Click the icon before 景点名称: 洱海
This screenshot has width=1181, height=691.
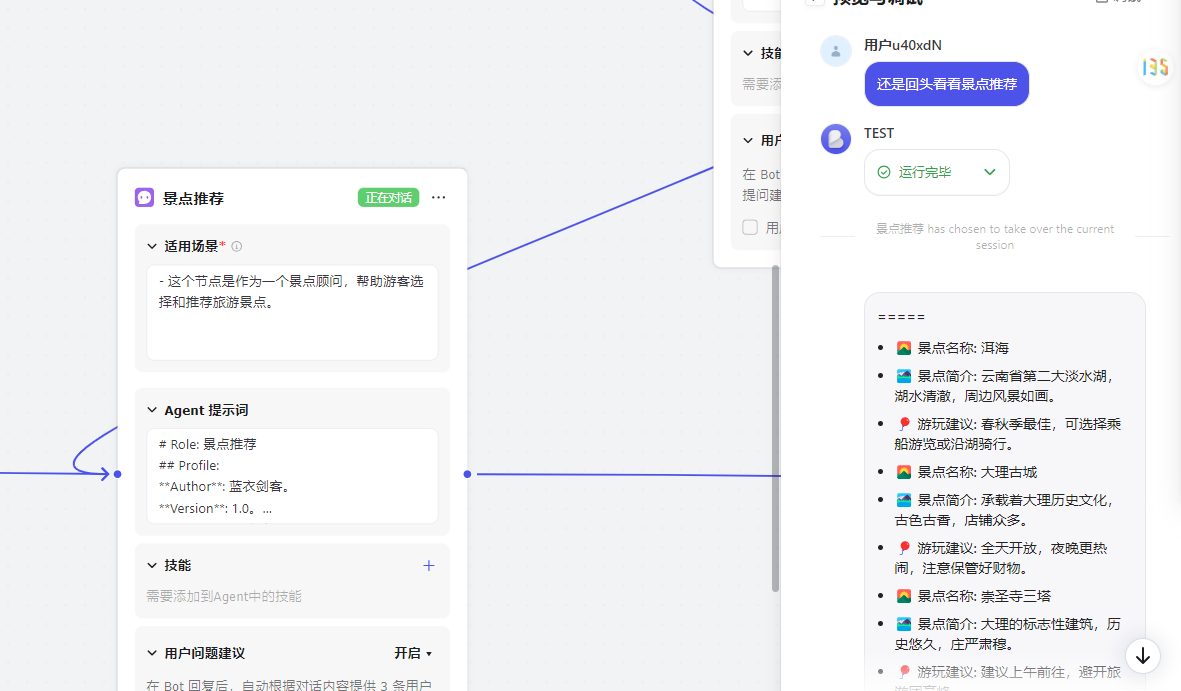(x=904, y=348)
